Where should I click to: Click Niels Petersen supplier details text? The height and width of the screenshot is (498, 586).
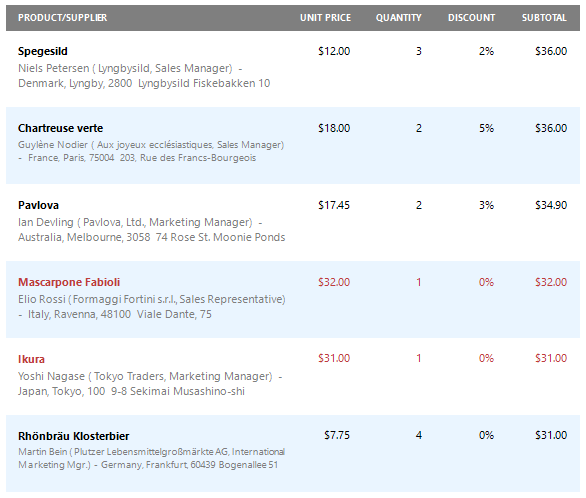coord(144,75)
